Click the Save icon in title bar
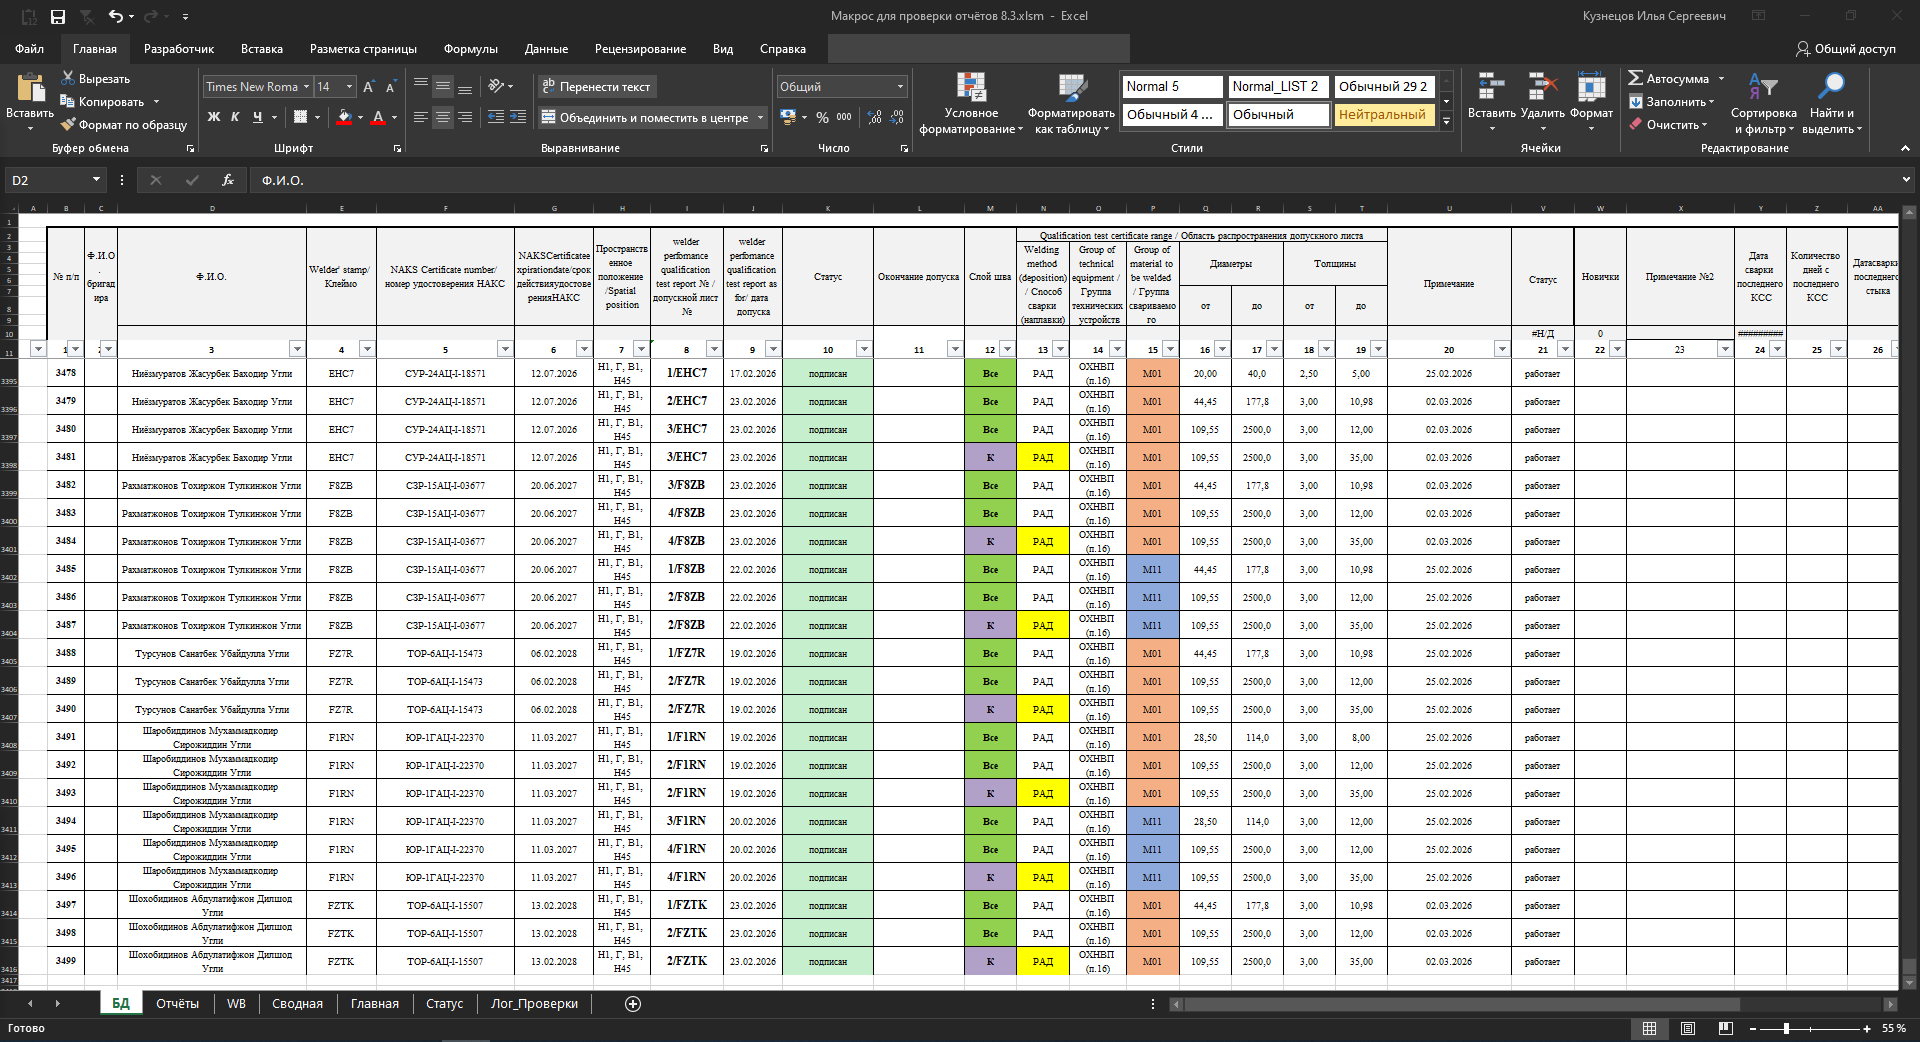The width and height of the screenshot is (1920, 1042). click(58, 16)
